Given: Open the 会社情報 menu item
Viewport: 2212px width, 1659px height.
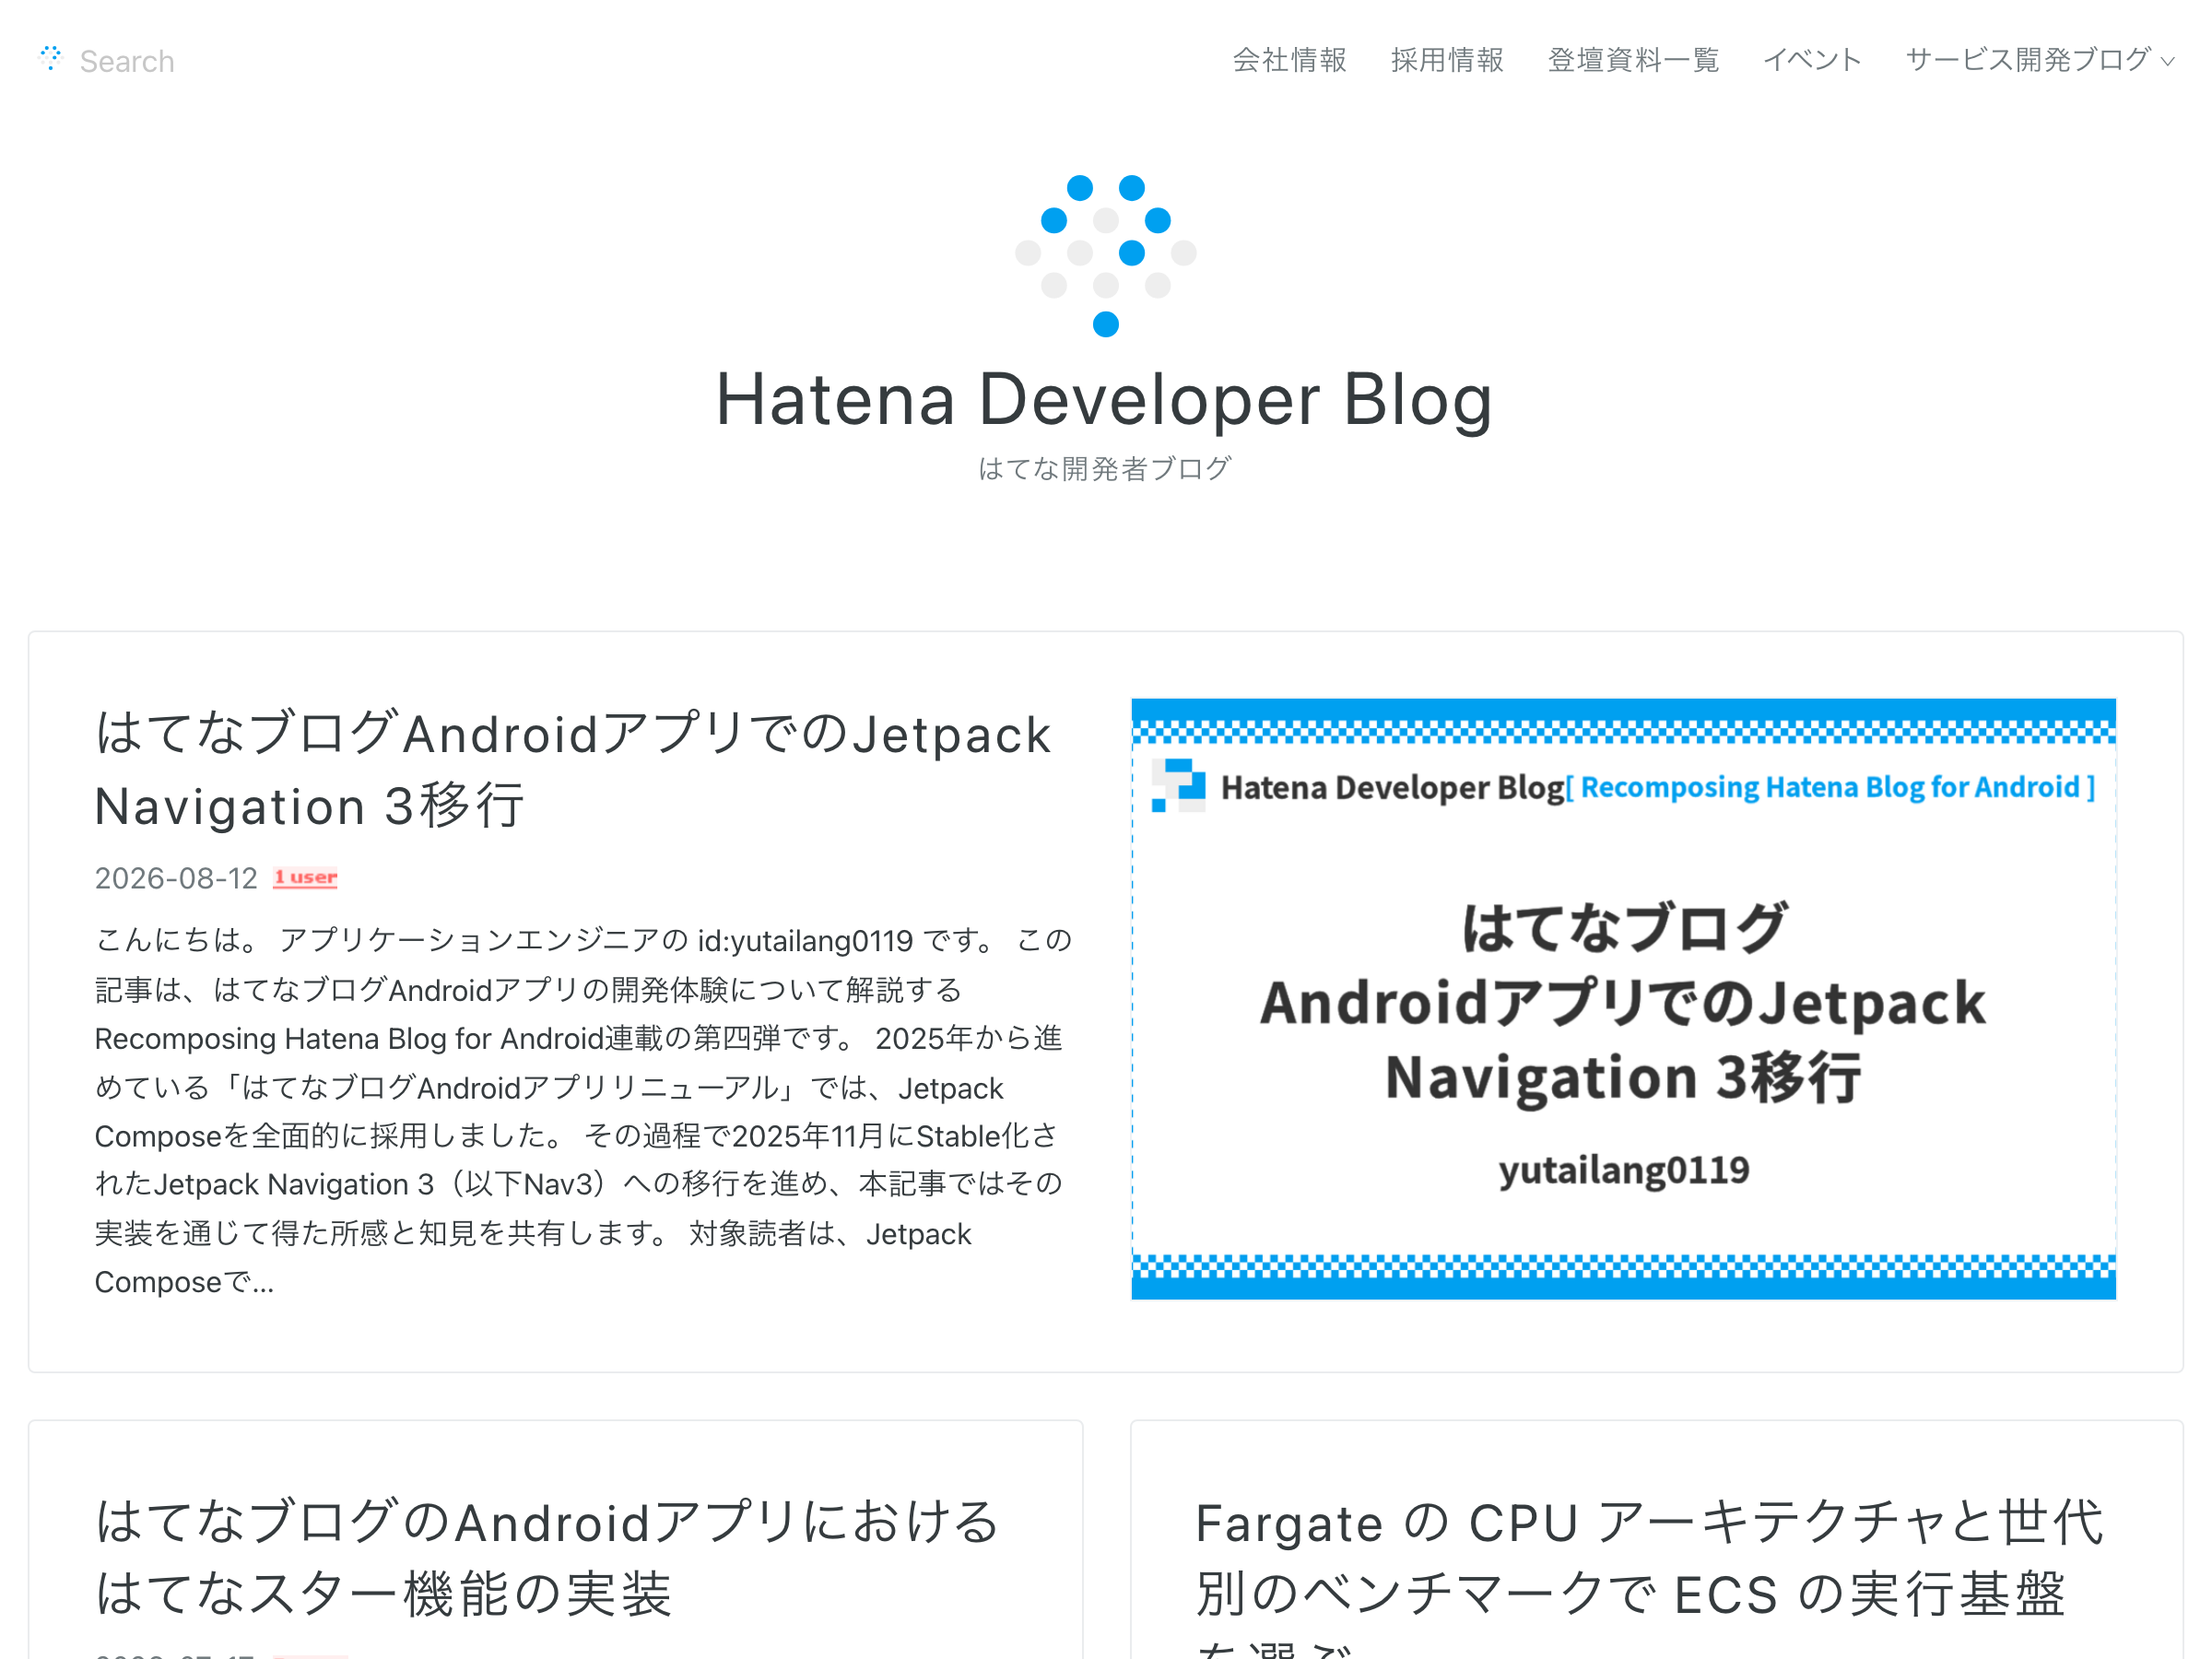Looking at the screenshot, I should point(1289,60).
